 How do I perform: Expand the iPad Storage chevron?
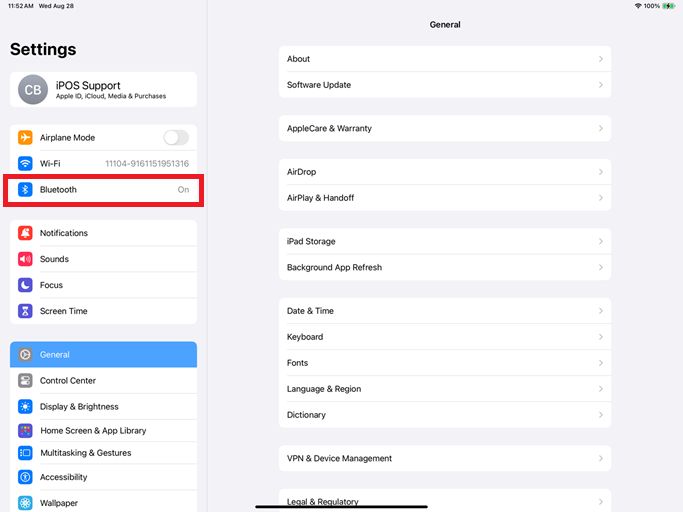coord(601,241)
